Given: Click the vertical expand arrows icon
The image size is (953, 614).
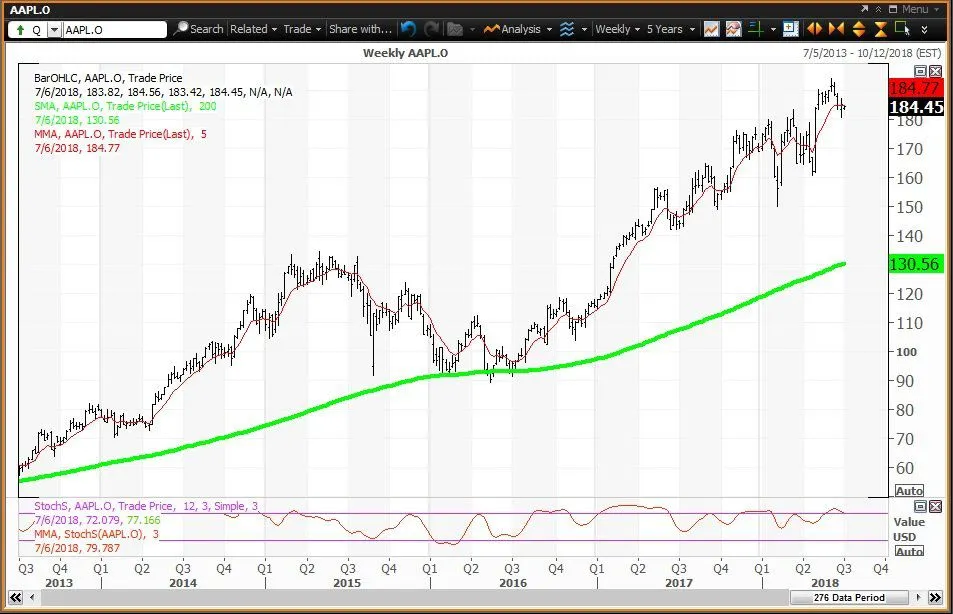Looking at the screenshot, I should click(x=857, y=29).
